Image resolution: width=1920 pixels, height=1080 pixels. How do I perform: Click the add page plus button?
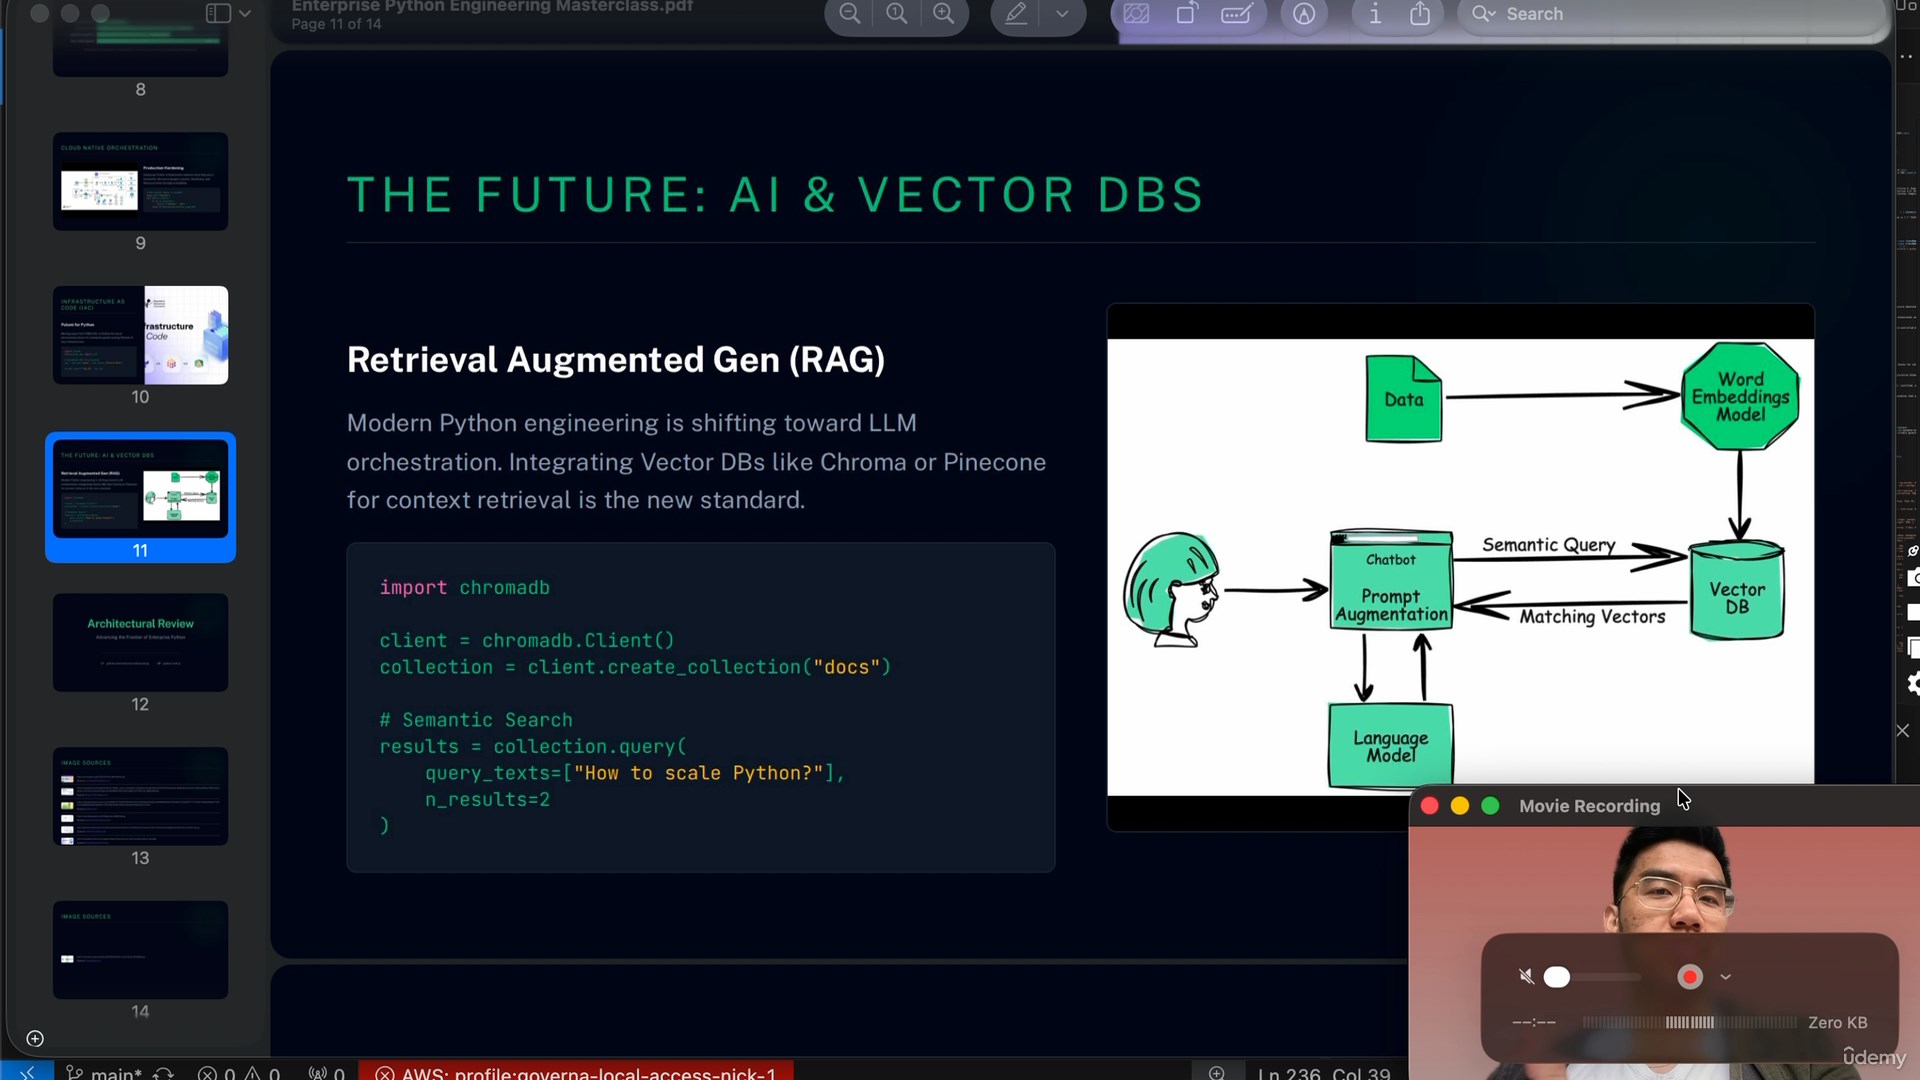(34, 1039)
